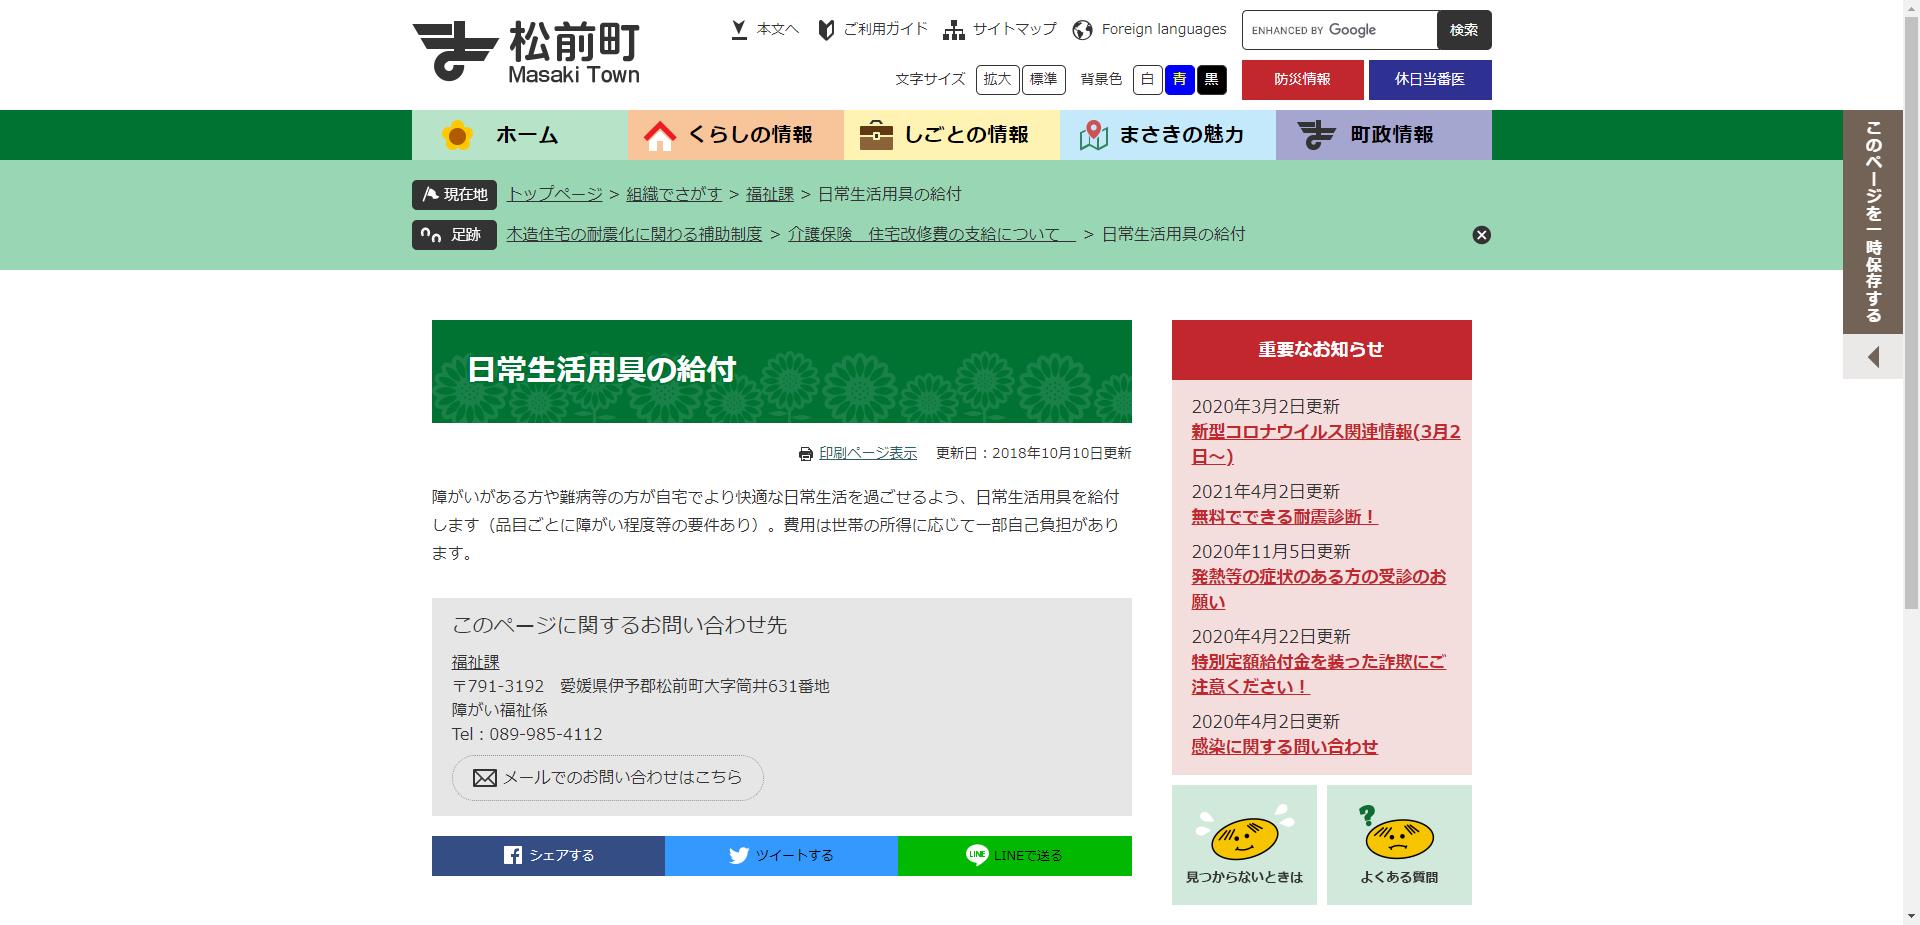Tweet the page via the Twitter icon
This screenshot has width=1920, height=925.
[x=740, y=856]
